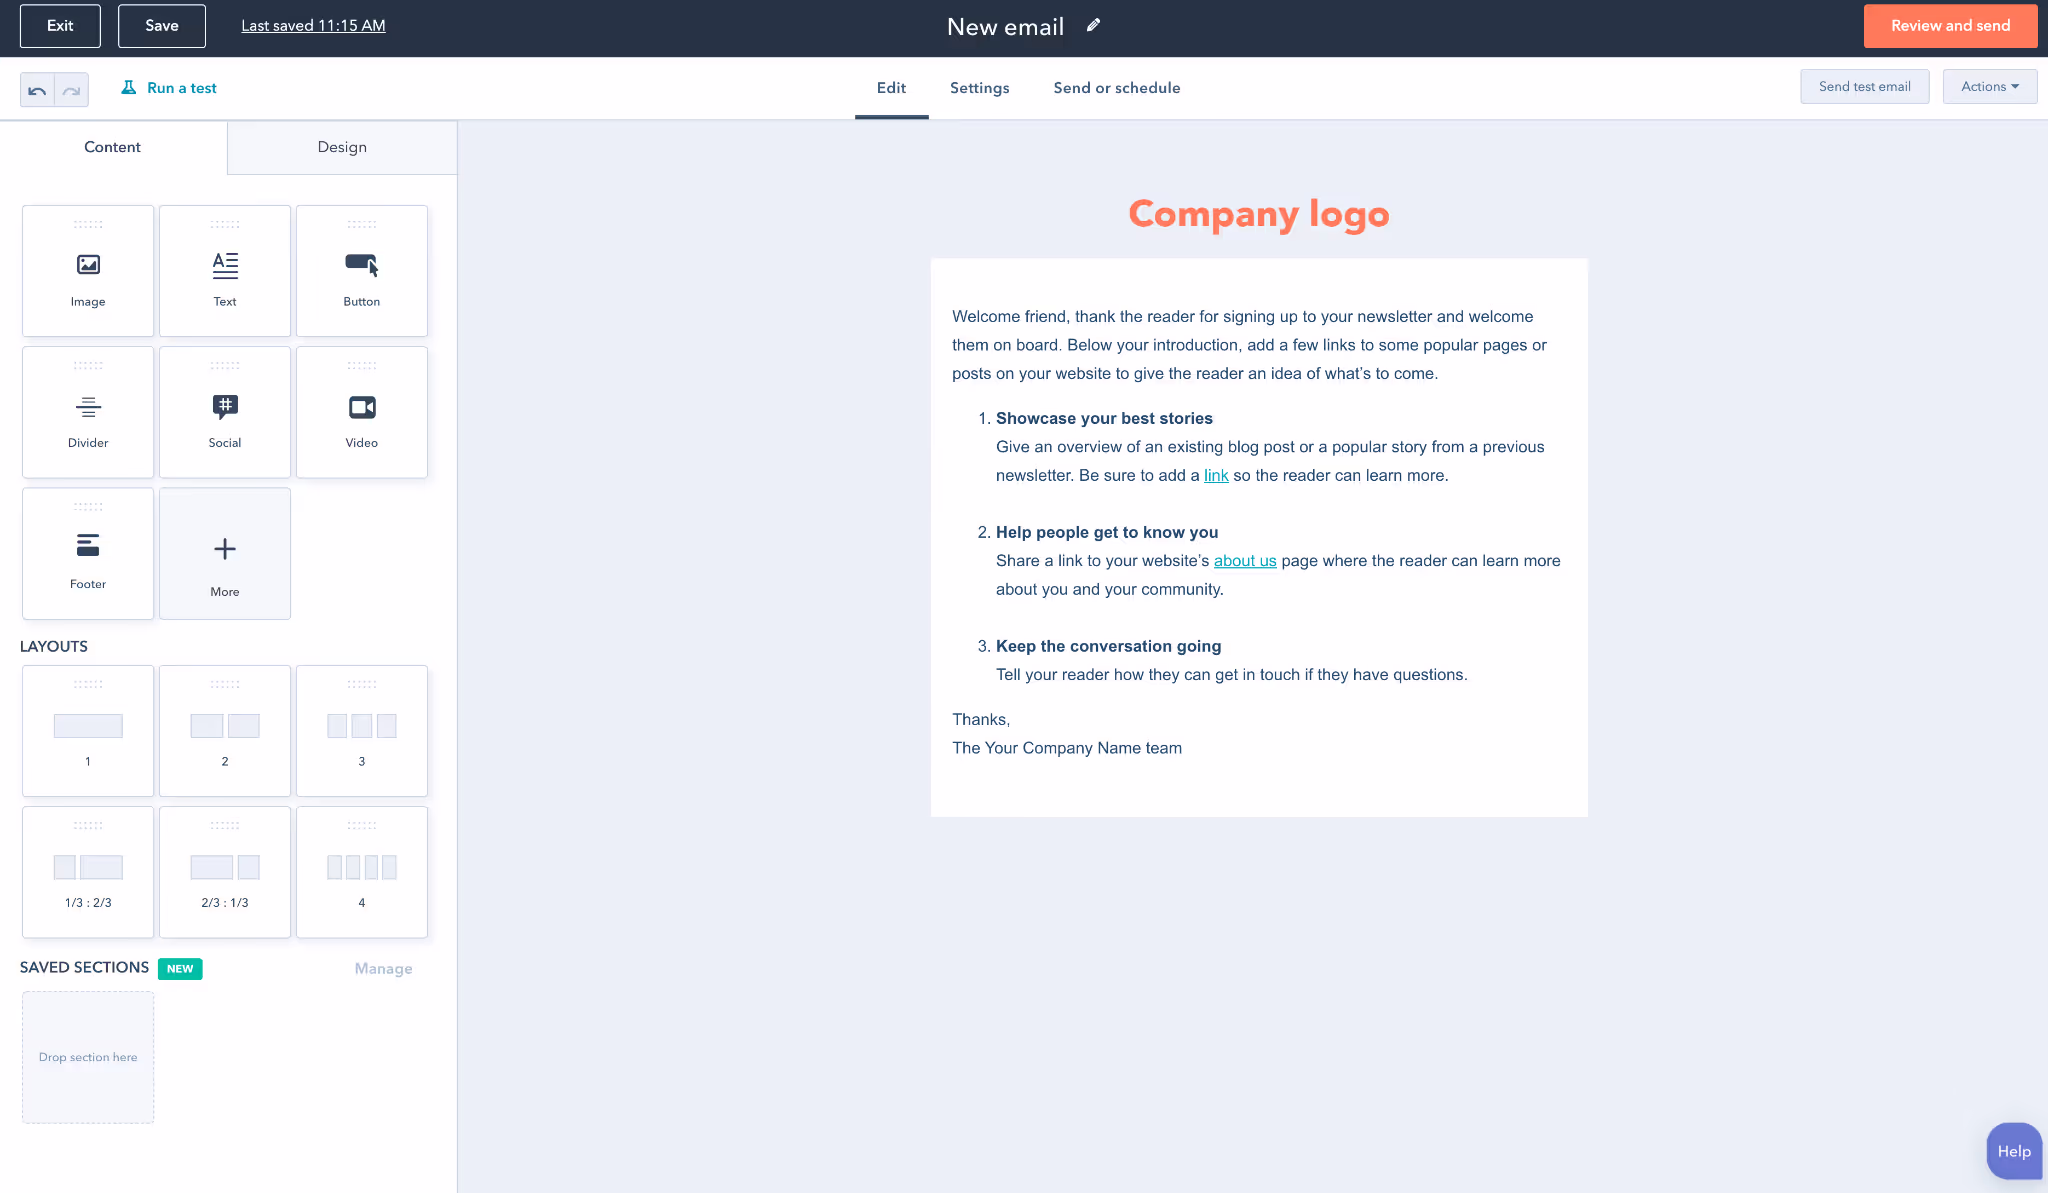The image size is (2048, 1193).
Task: Open the Actions dropdown
Action: click(1989, 87)
